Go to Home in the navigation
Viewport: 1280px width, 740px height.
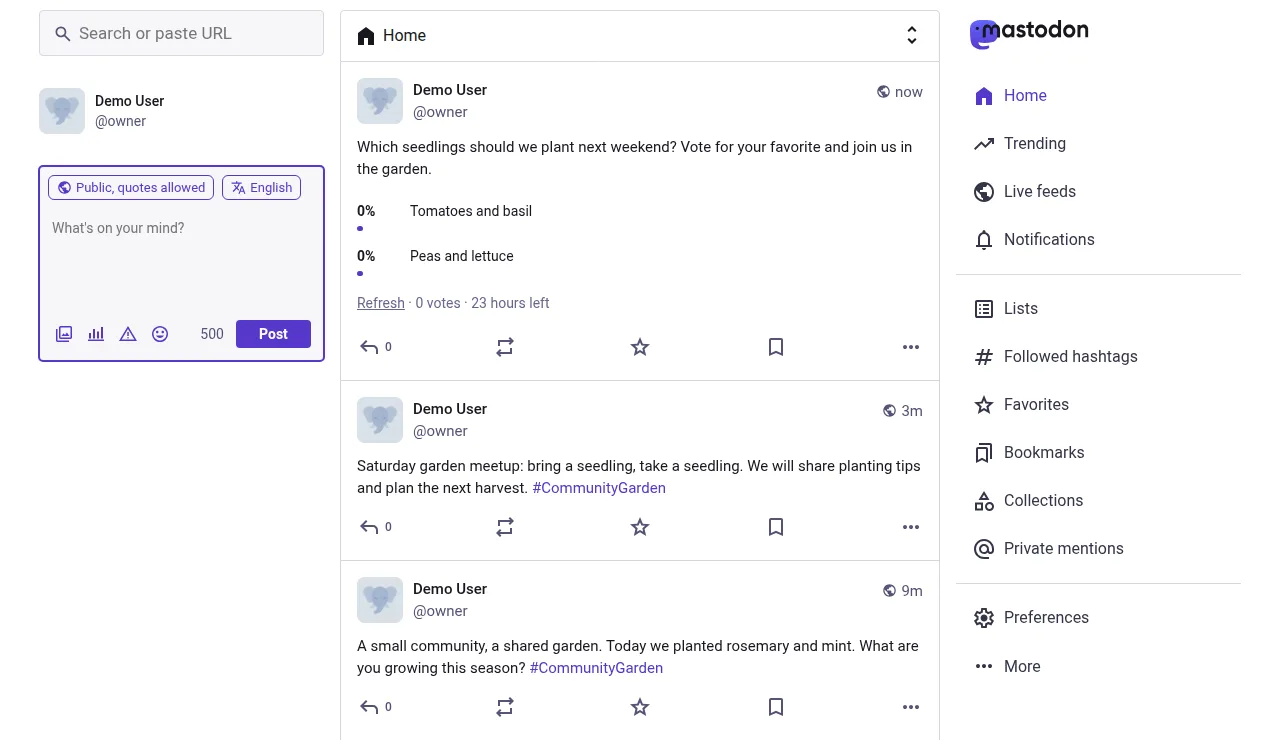pyautogui.click(x=1010, y=95)
